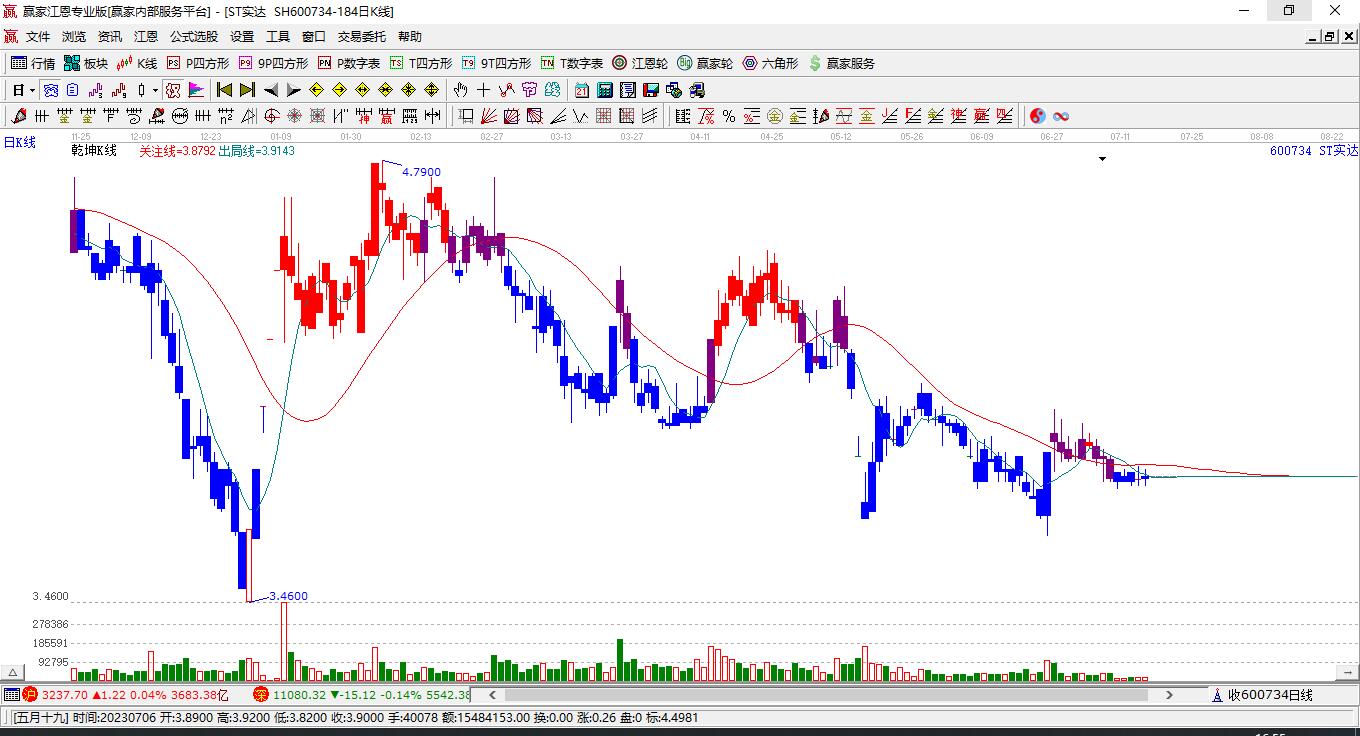Click the 关注线=3.8792 value

click(177, 151)
